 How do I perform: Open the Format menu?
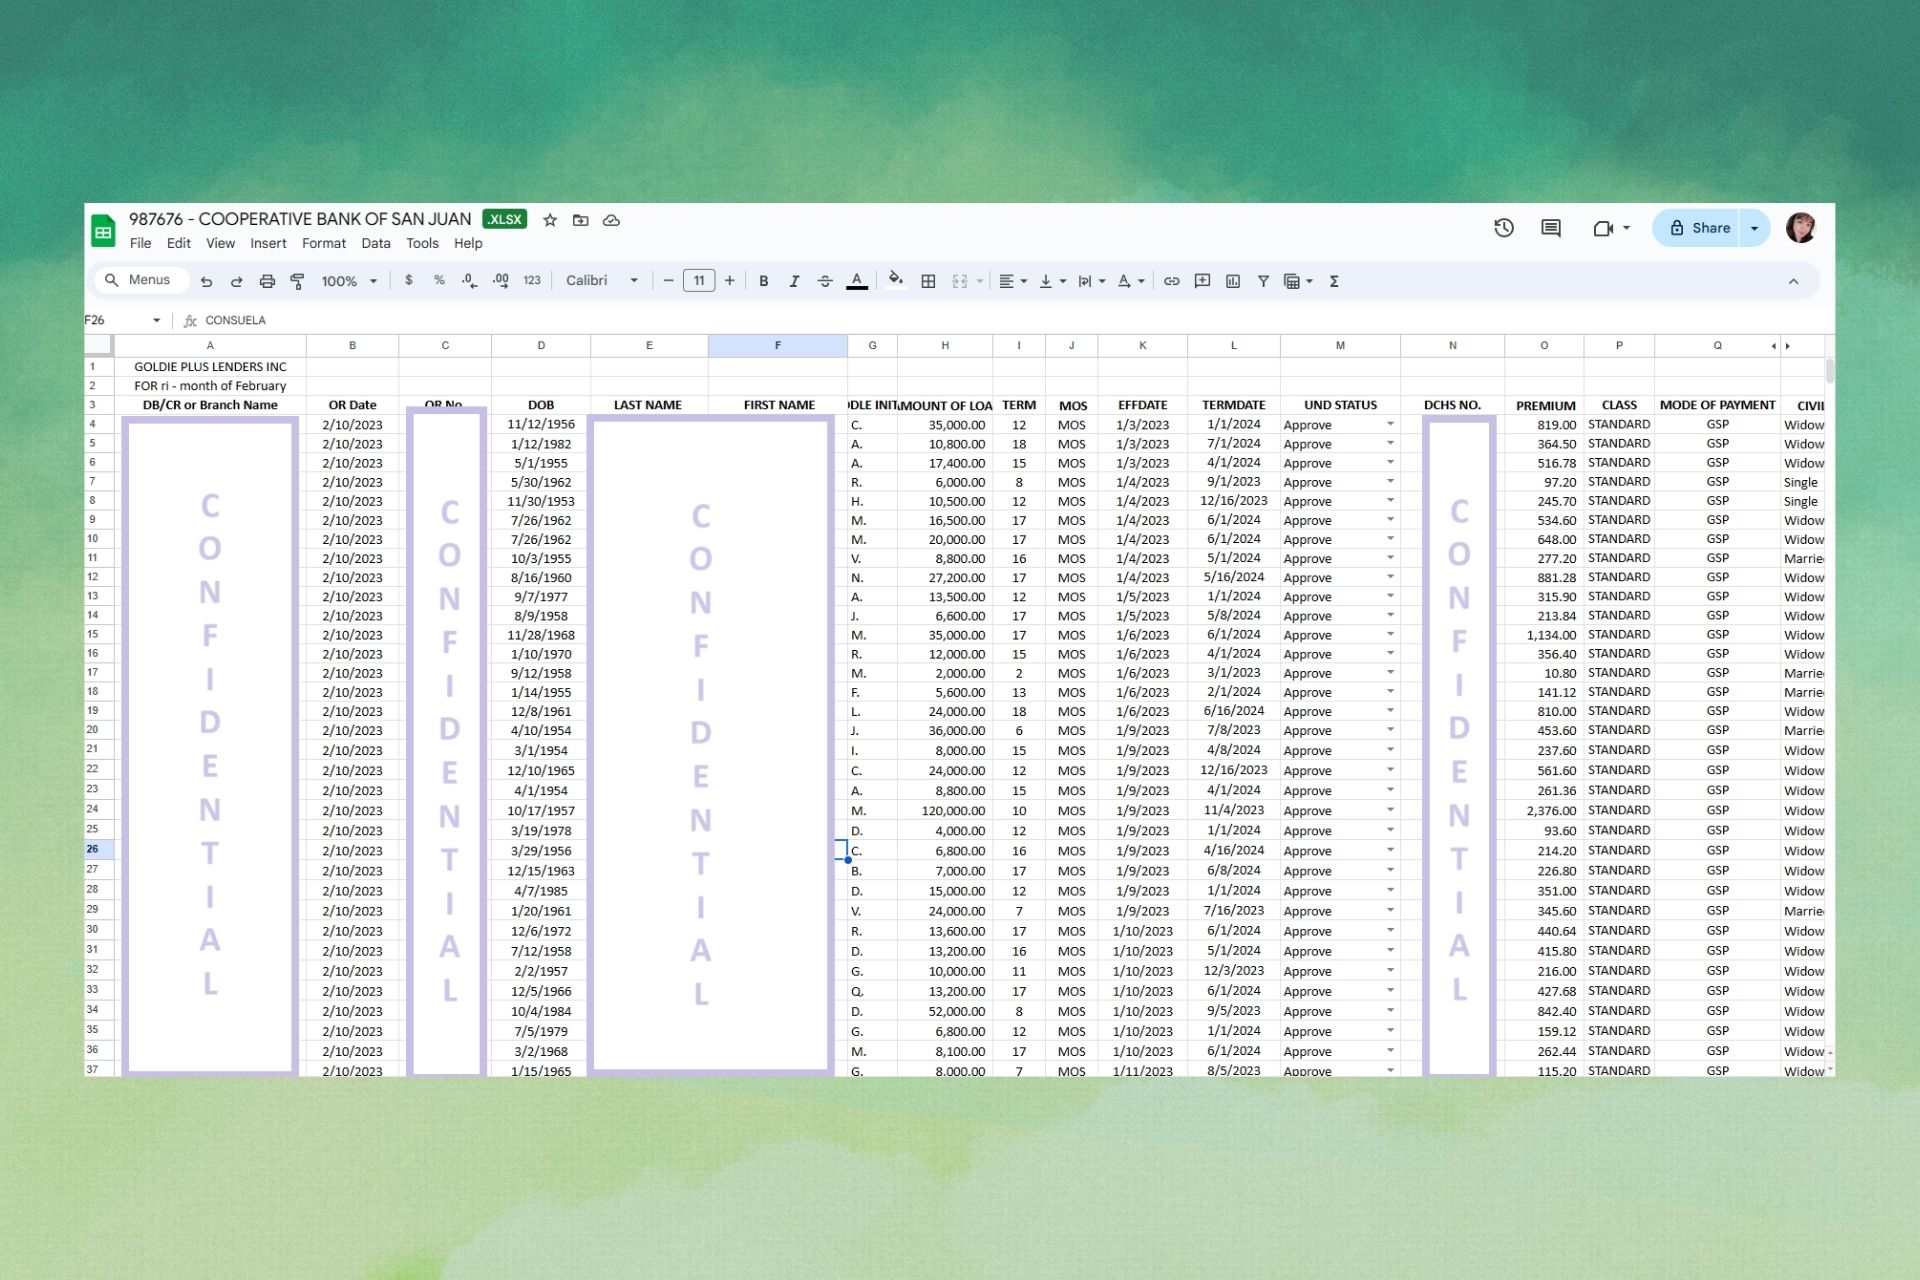323,243
